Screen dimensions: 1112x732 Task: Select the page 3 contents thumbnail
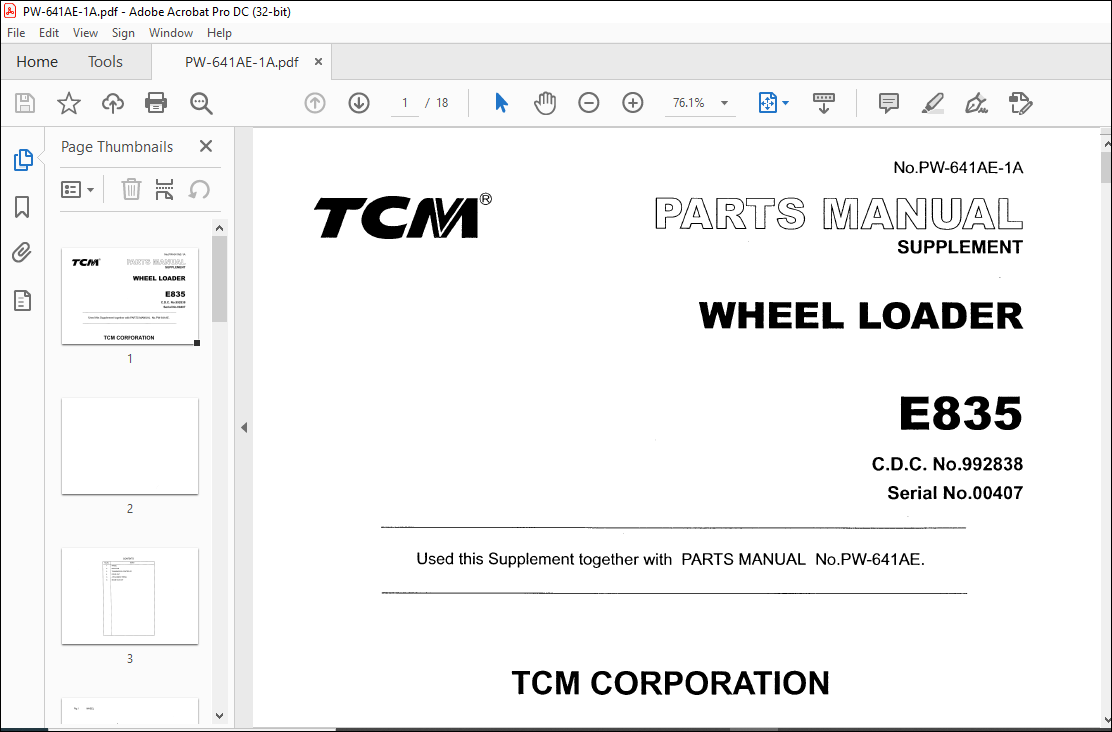tap(130, 596)
